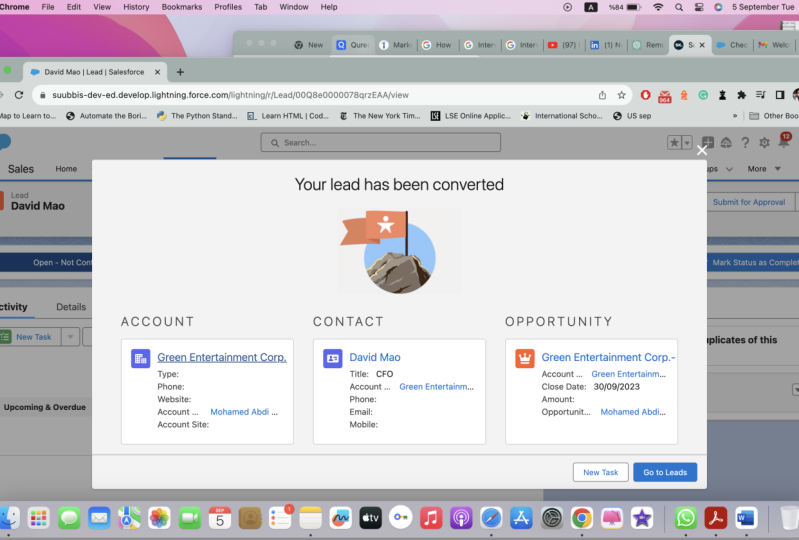Open The Python Stand... bookmark
The image size is (799, 540).
197,116
